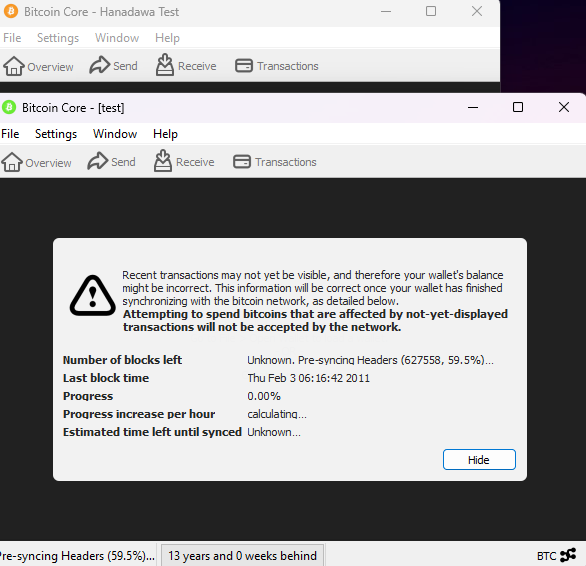Show Transactions in Hanadawa Test window

[x=277, y=66]
